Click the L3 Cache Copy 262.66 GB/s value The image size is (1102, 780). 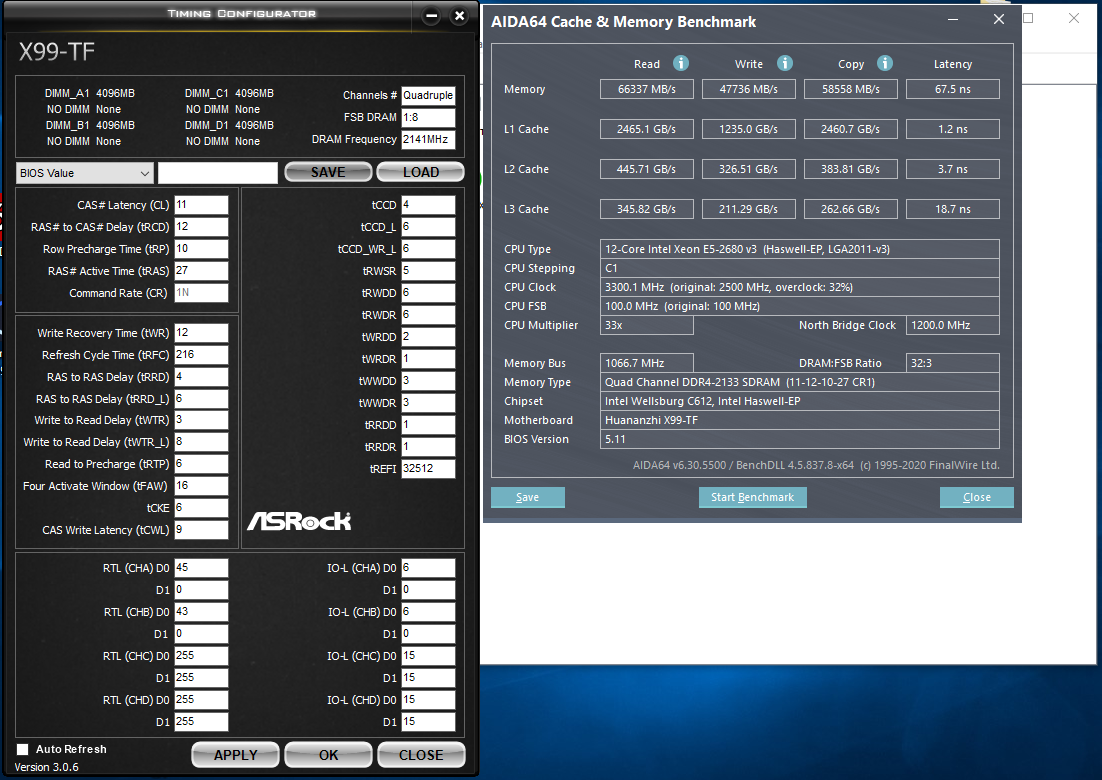(850, 209)
